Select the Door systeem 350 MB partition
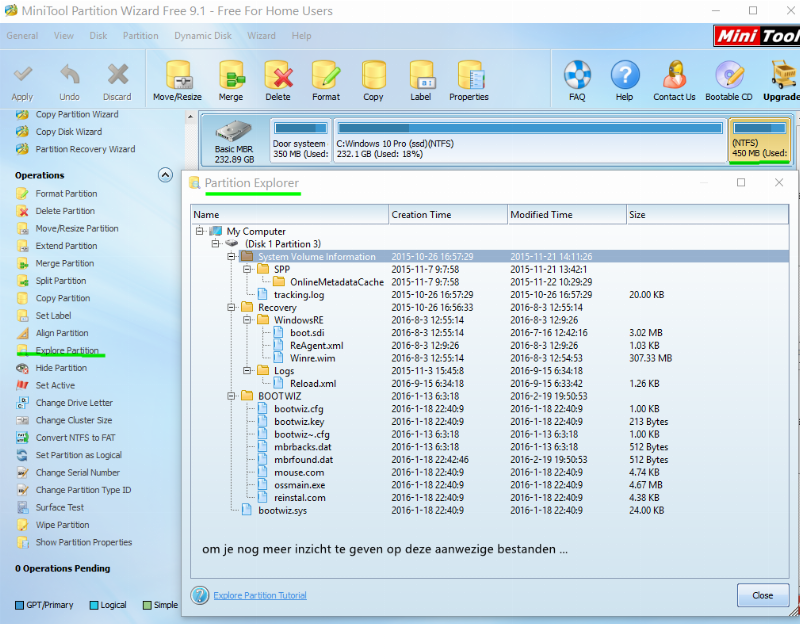The width and height of the screenshot is (800, 624). 301,140
